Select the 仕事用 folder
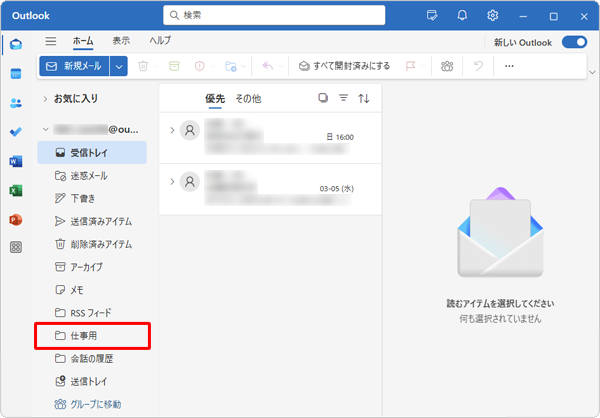The width and height of the screenshot is (600, 418). click(92, 336)
